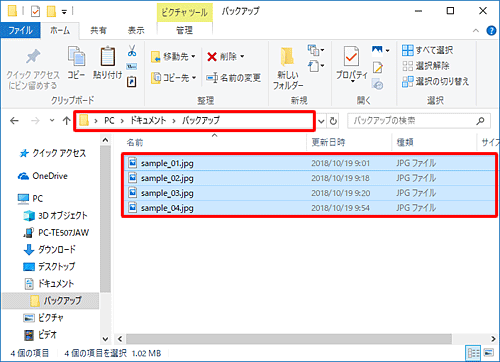Viewport: 500px width, 362px height.
Task: Open the 移動先 (Move to) dropdown
Action: tap(173, 57)
